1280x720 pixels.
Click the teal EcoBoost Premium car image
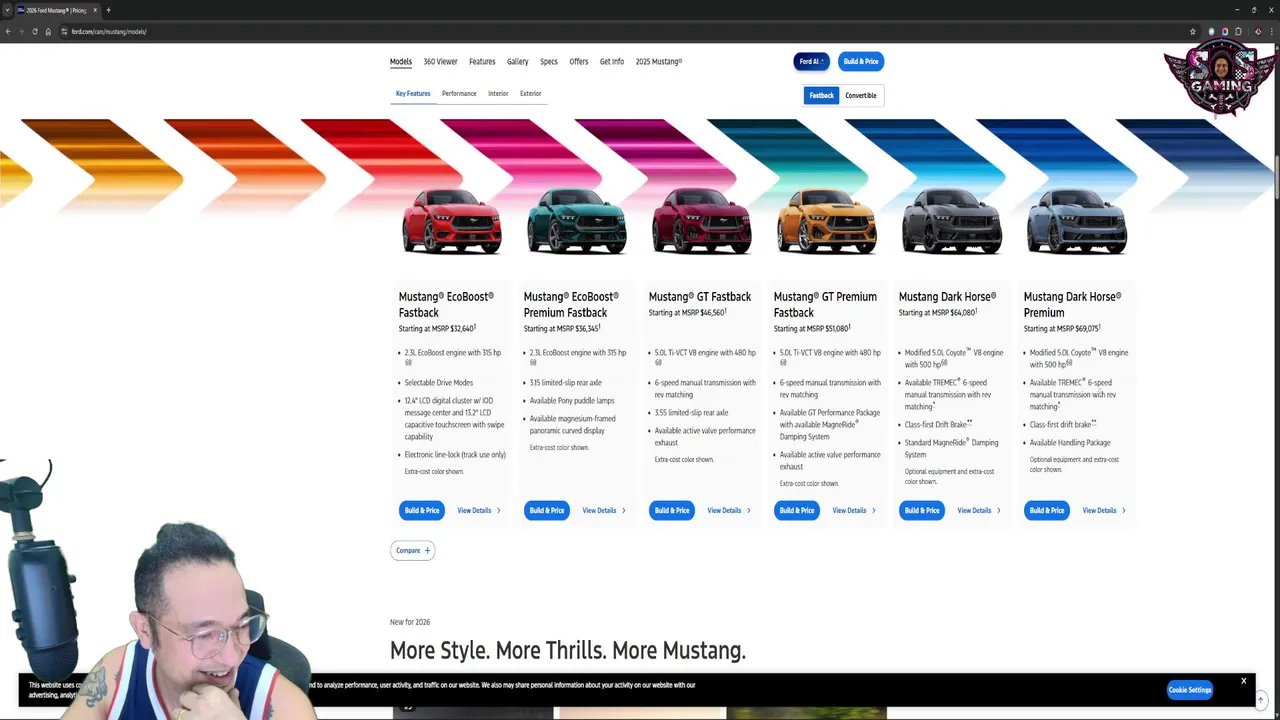click(x=577, y=220)
